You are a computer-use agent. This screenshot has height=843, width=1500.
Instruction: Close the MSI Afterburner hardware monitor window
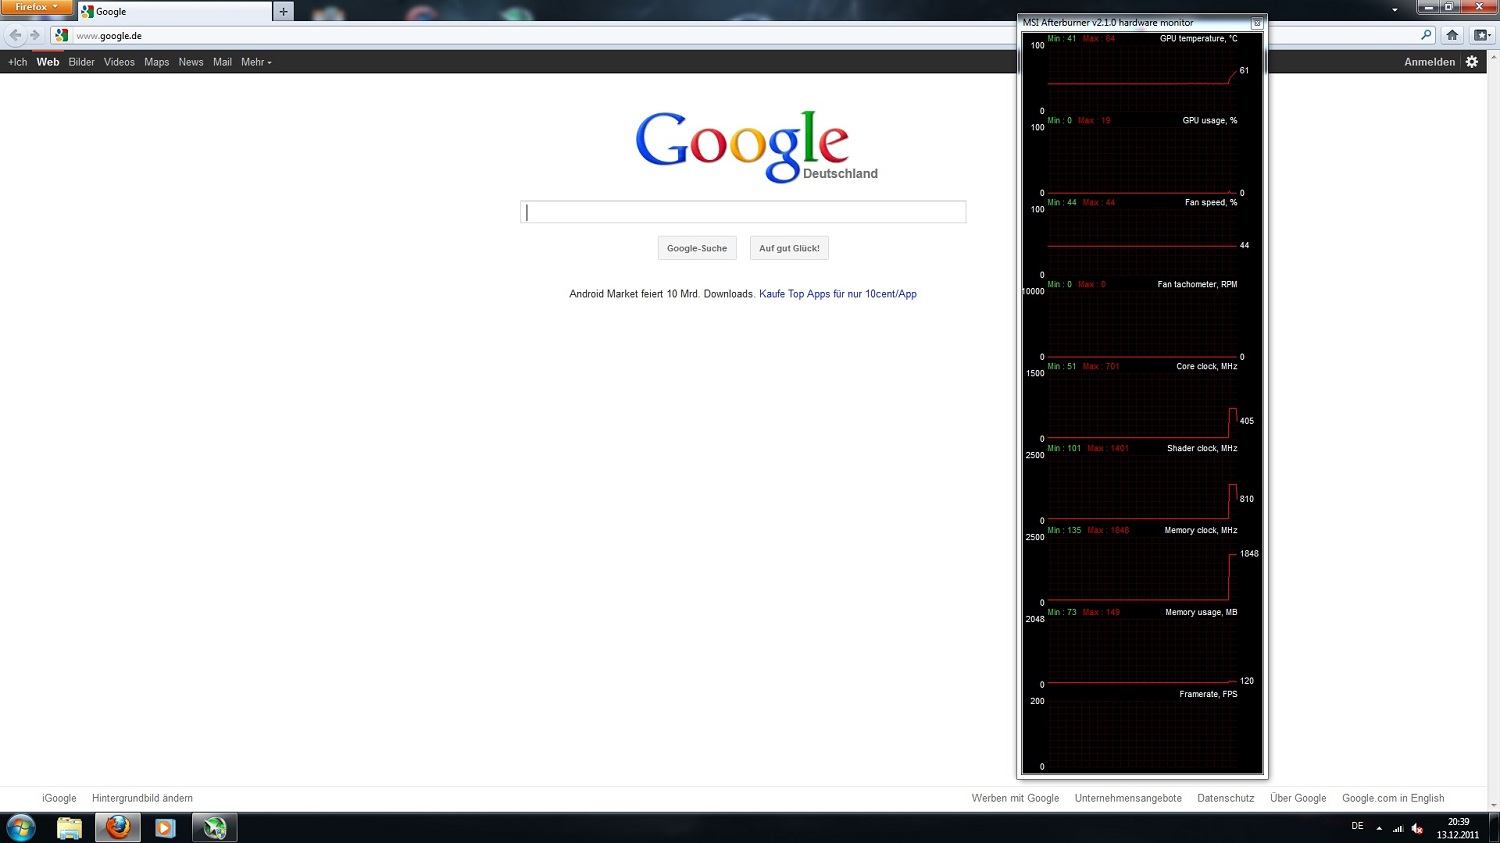click(x=1257, y=23)
